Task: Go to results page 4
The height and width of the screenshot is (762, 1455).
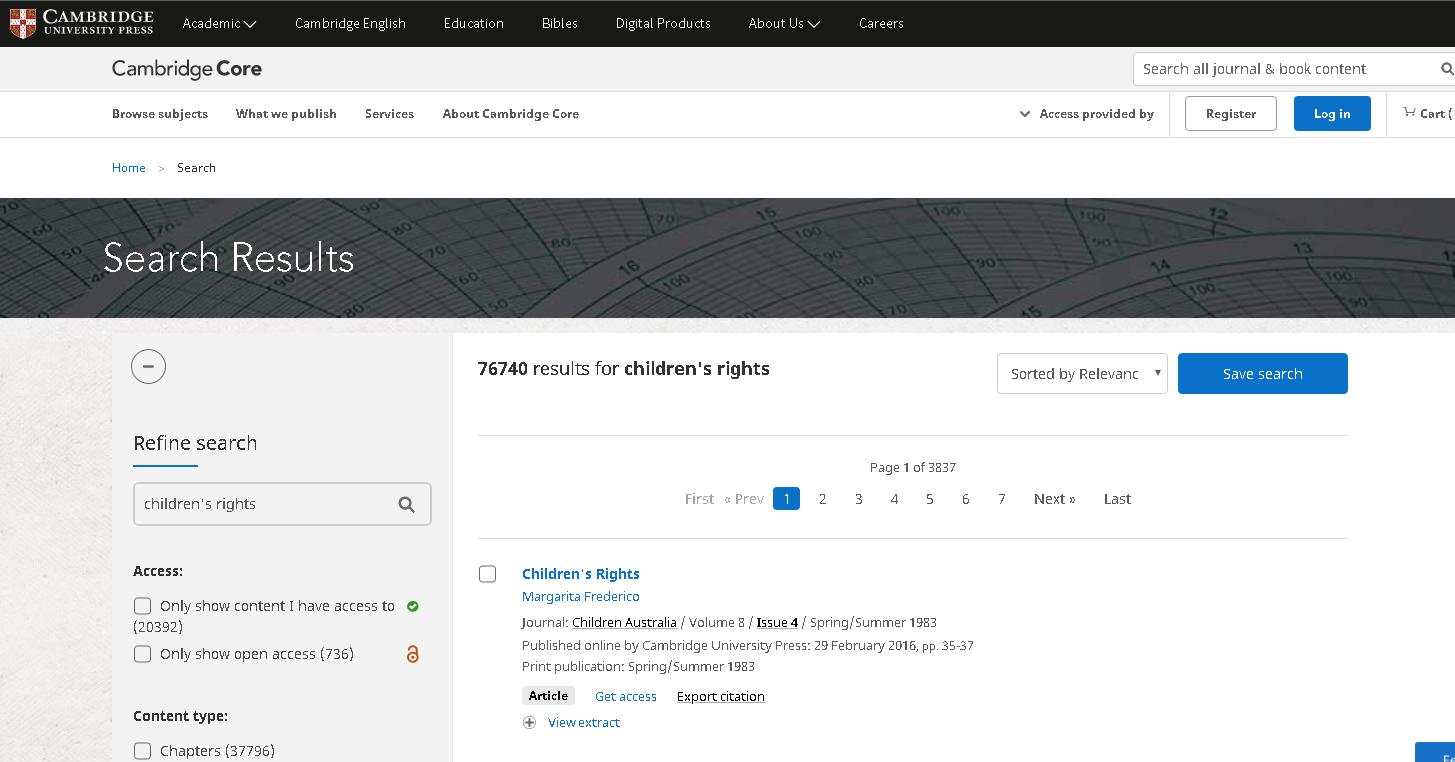Action: [x=894, y=499]
